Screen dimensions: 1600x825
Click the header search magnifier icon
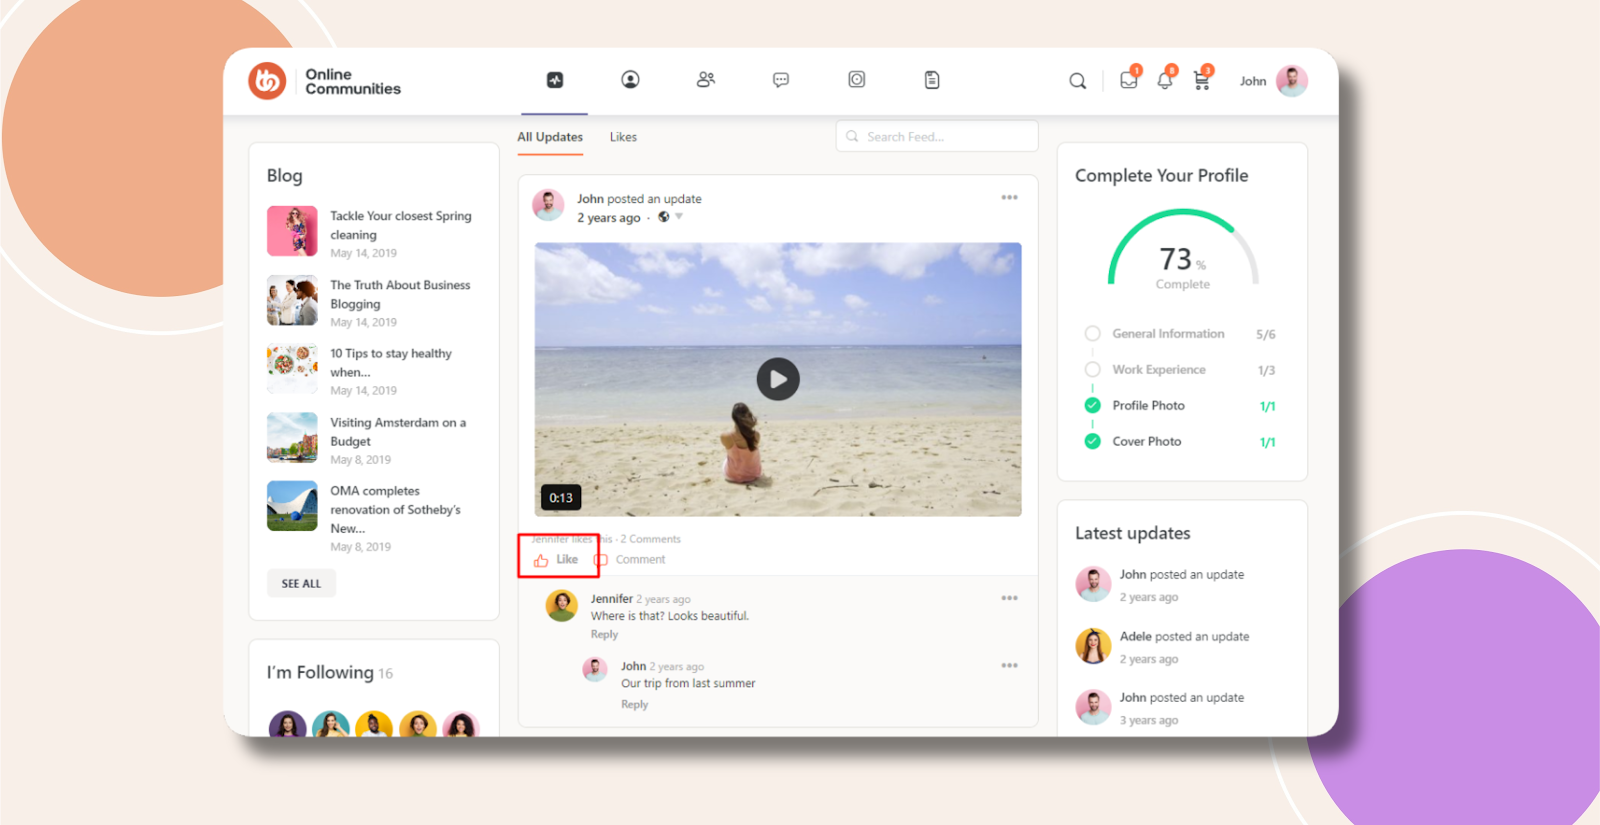[x=1077, y=81]
